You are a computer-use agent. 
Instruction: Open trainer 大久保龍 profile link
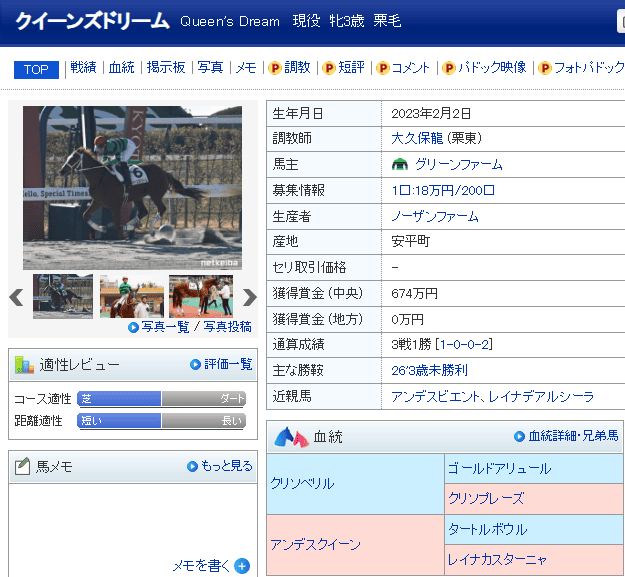click(417, 139)
